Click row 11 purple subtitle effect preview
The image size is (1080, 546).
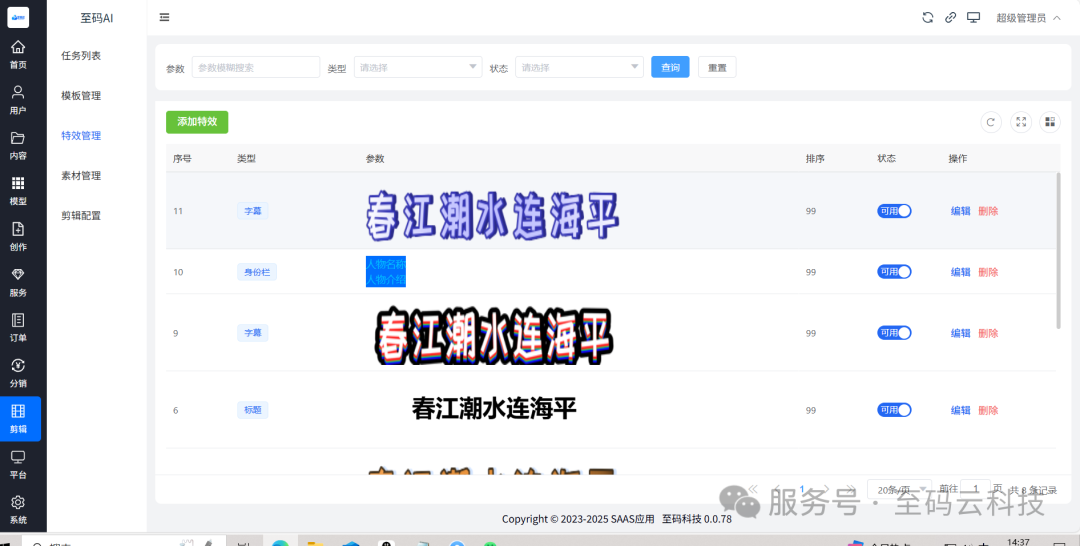click(493, 216)
